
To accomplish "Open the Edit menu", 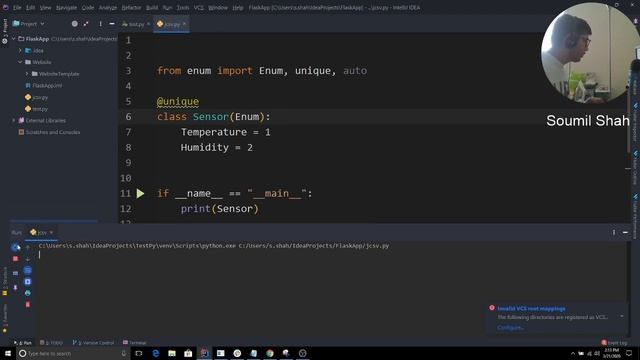I will [31, 7].
